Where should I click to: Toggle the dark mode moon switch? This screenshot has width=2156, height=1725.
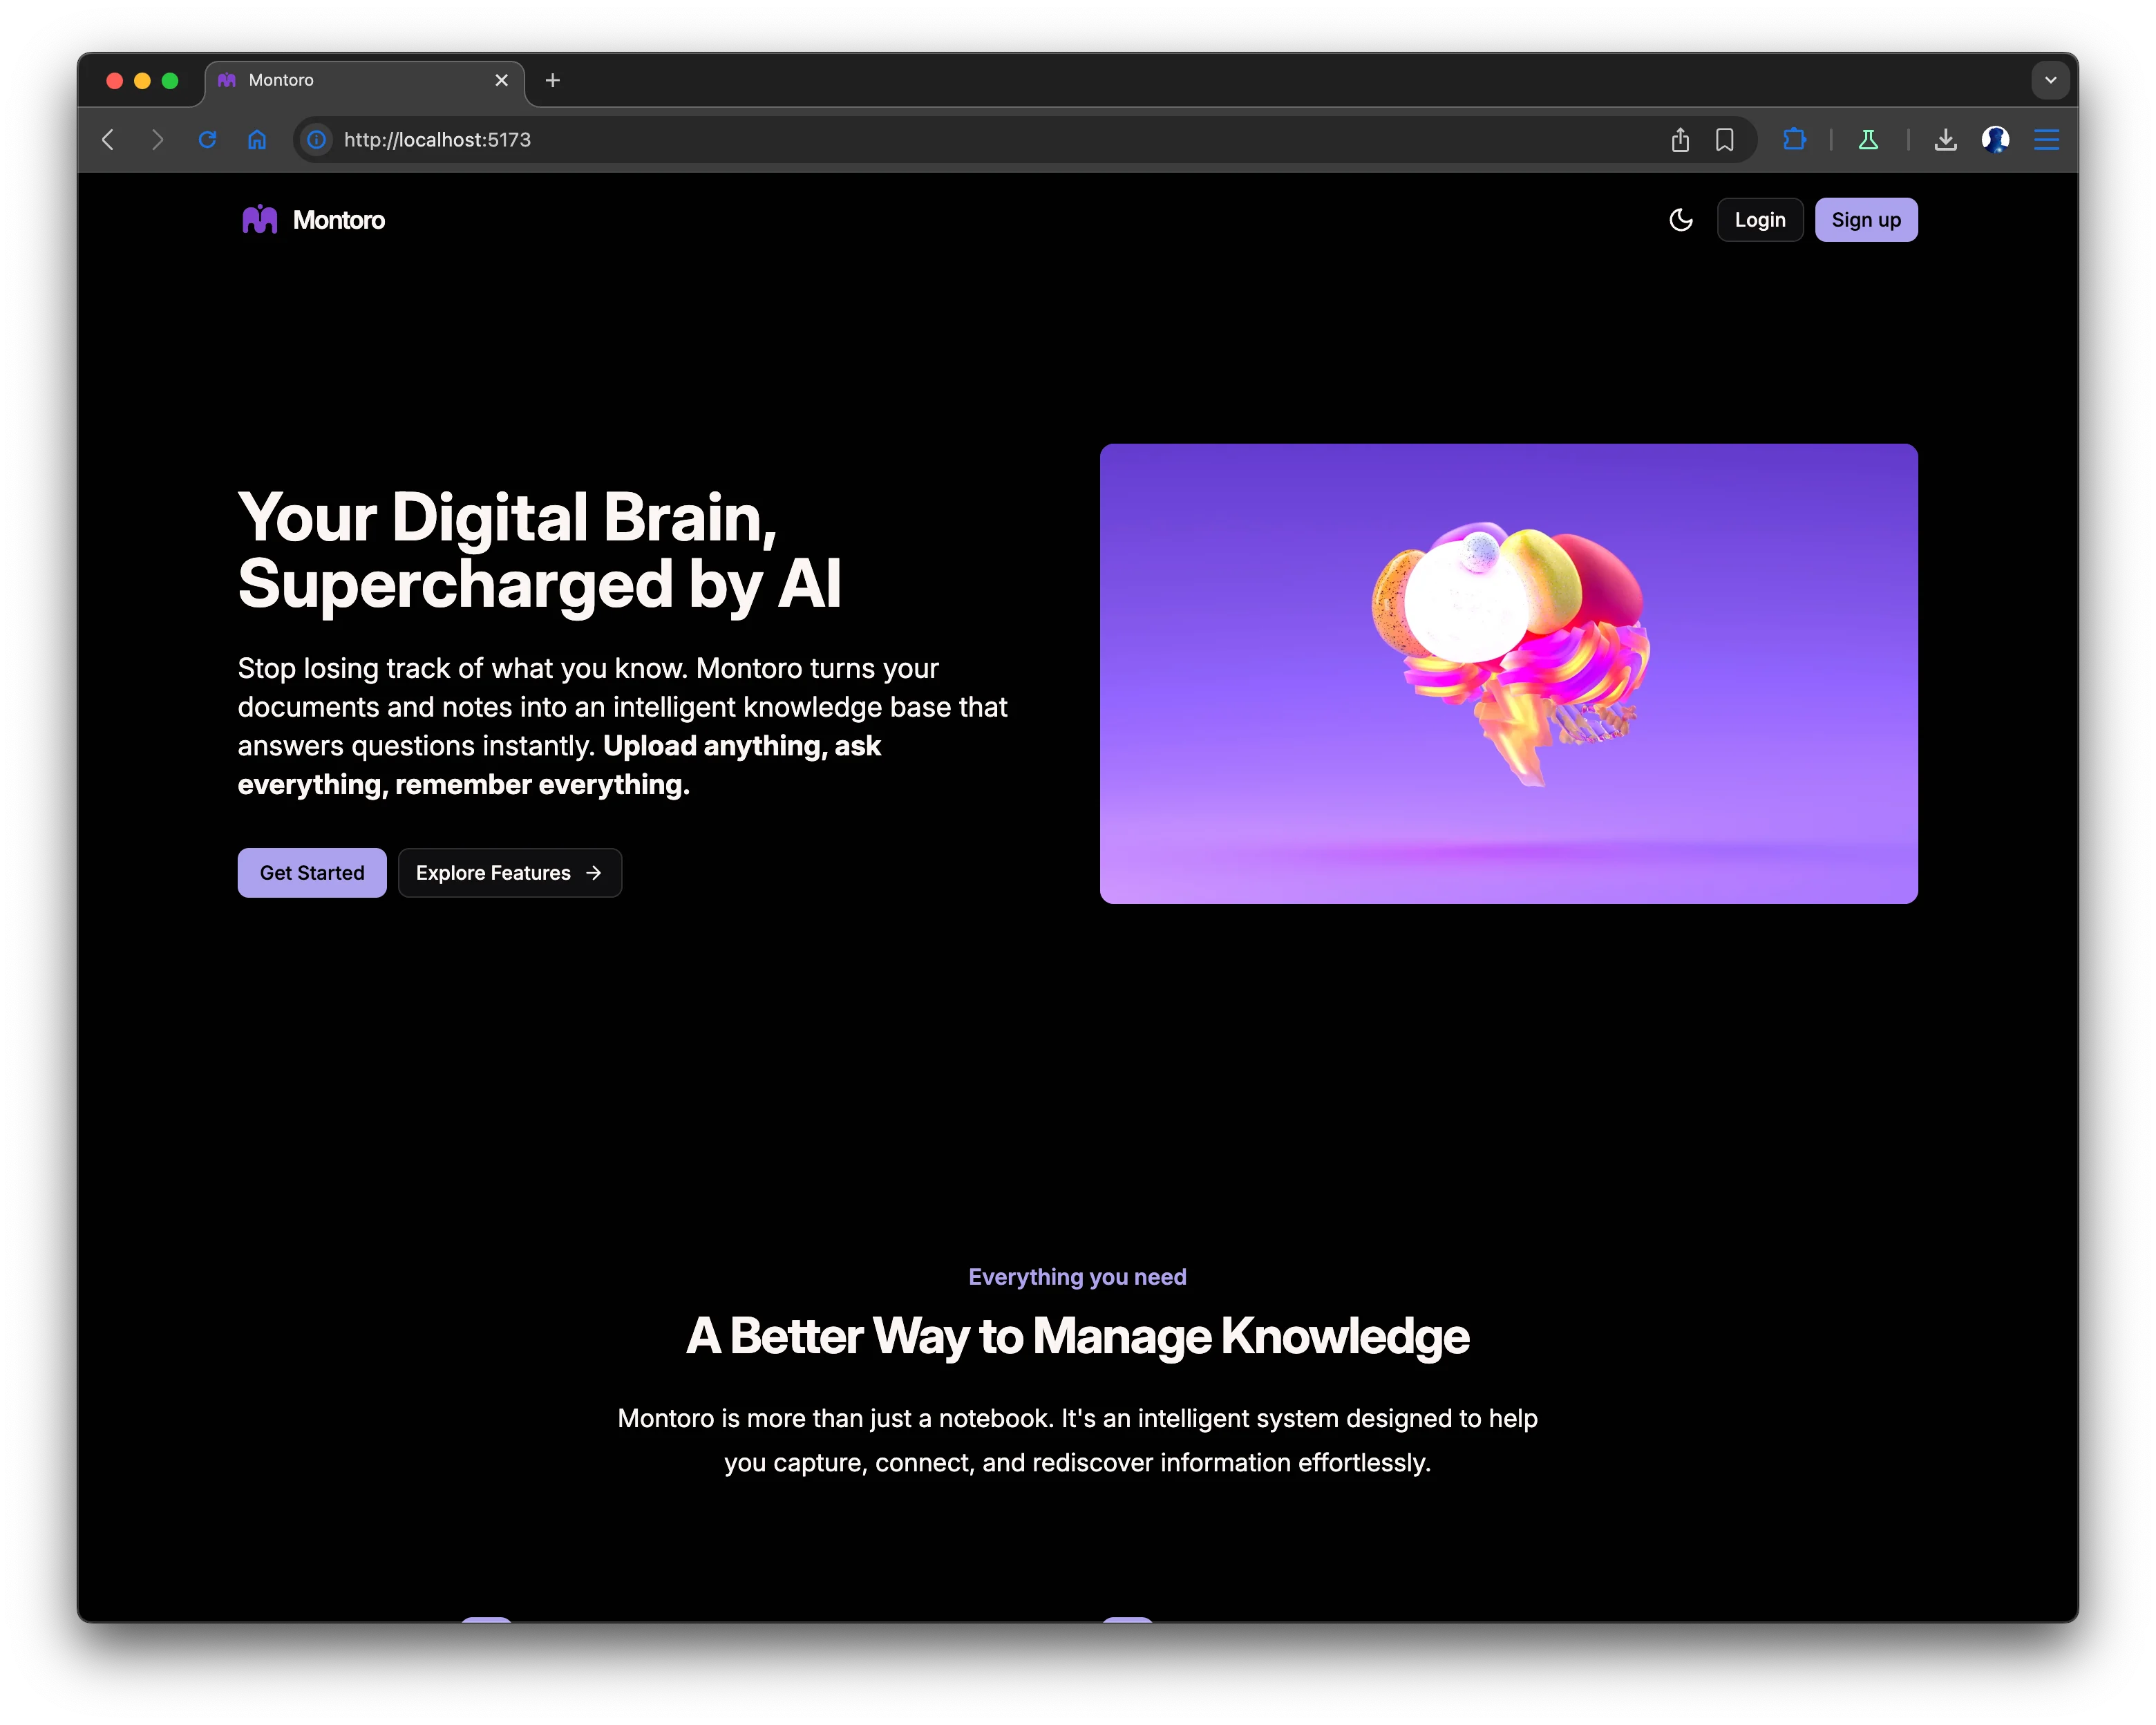point(1681,219)
